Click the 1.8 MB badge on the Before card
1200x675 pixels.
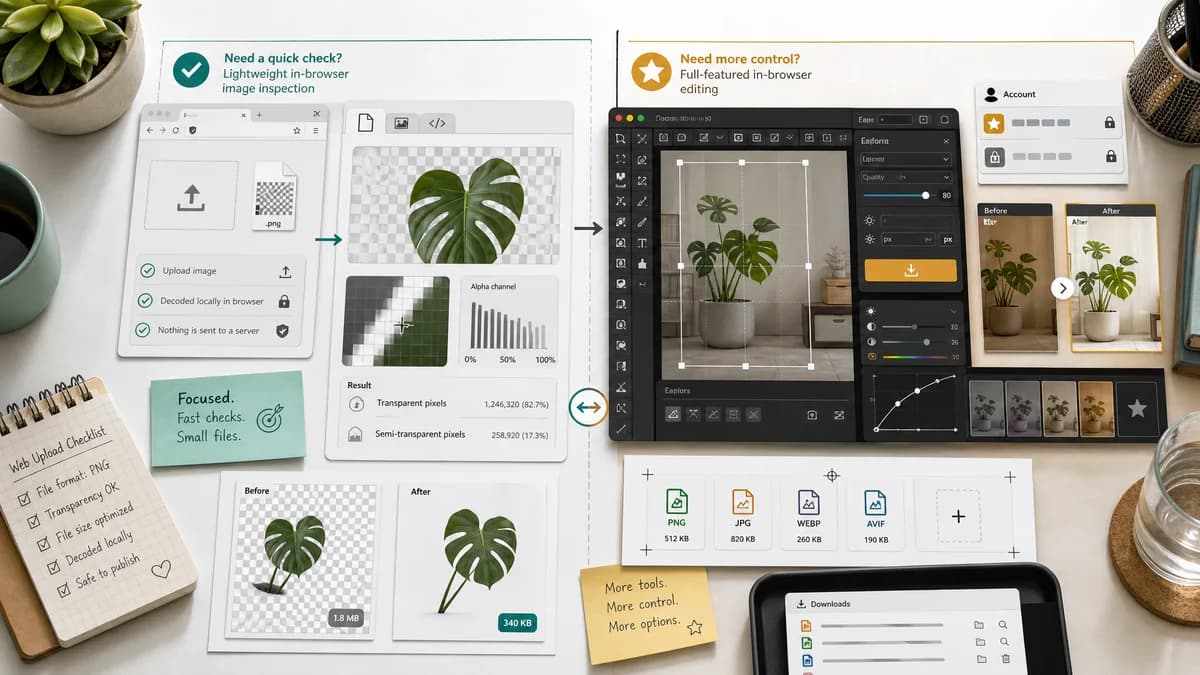[346, 619]
